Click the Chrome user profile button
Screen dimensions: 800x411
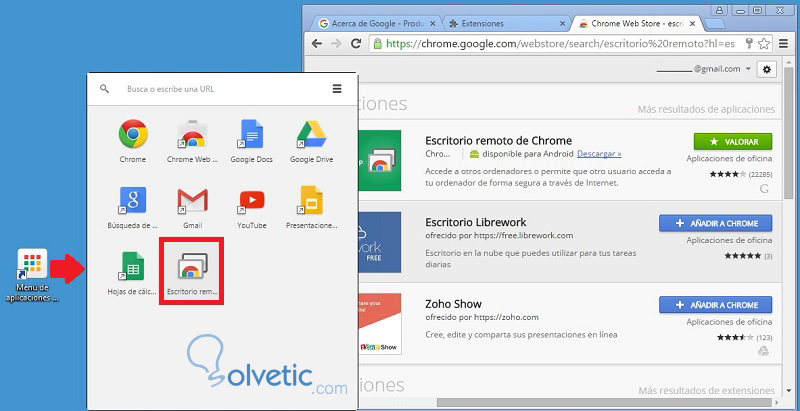tap(719, 10)
